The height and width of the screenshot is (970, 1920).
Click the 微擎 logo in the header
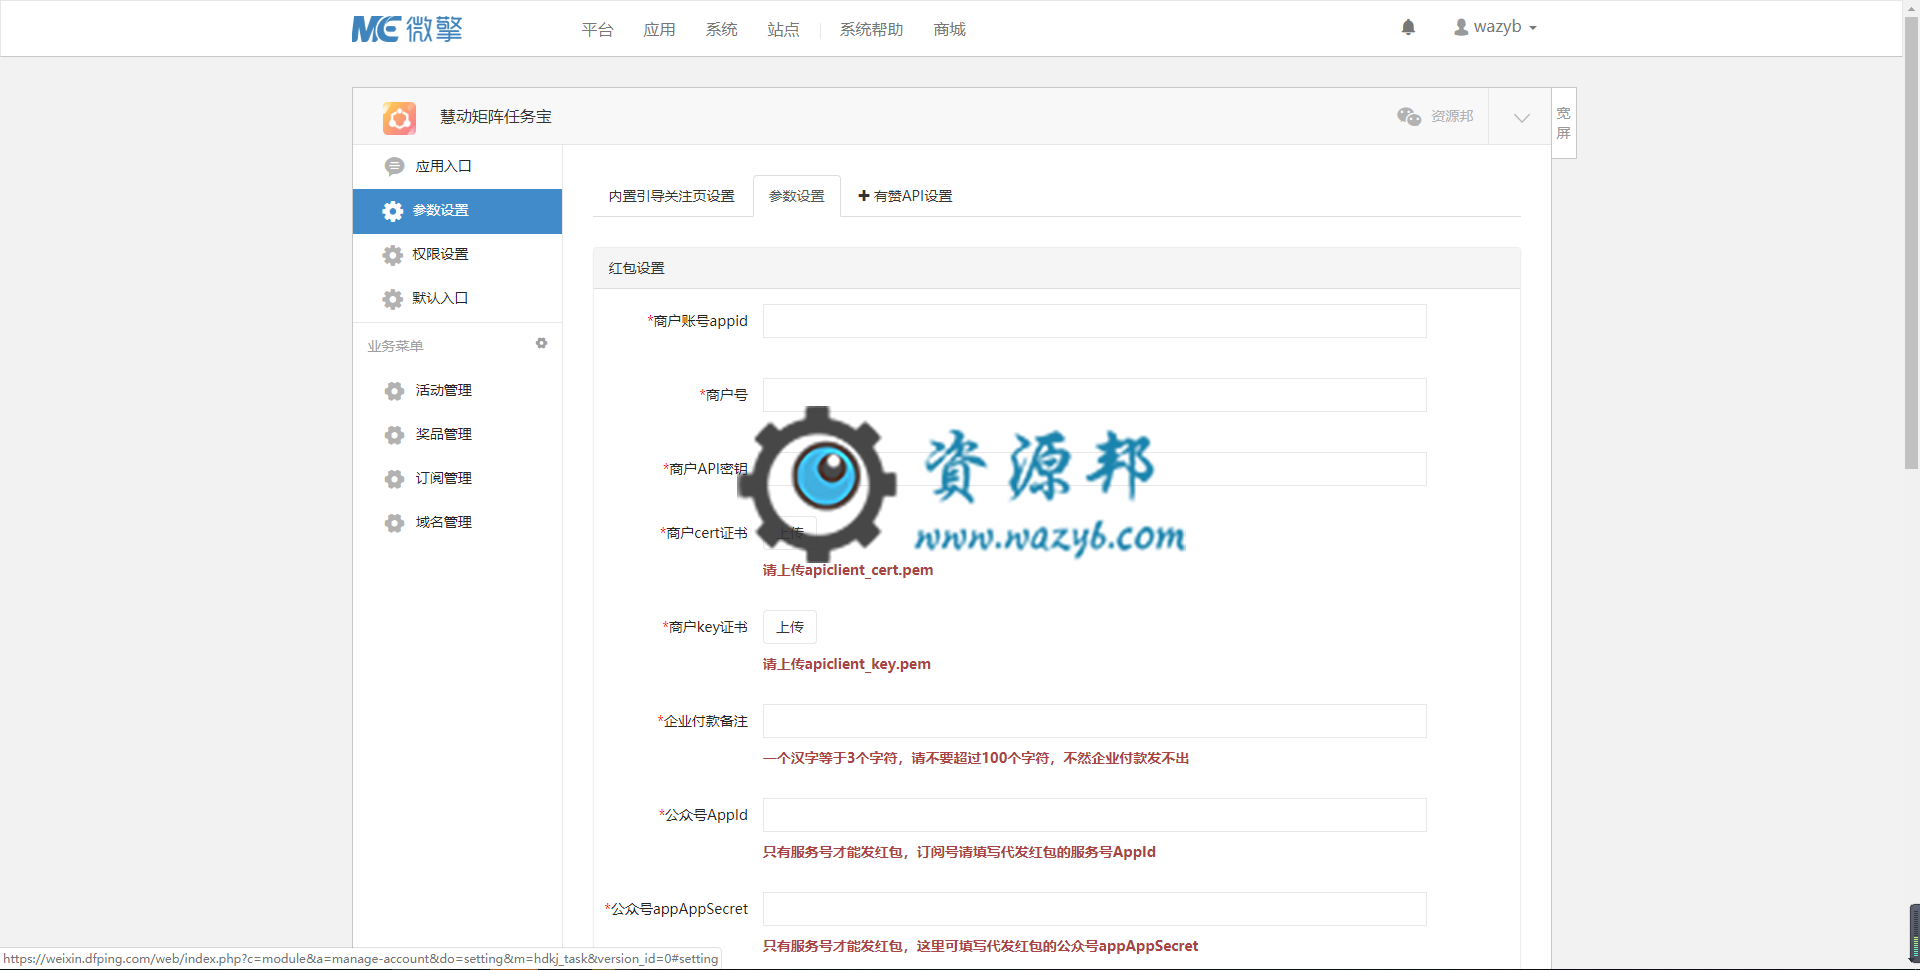coord(407,29)
